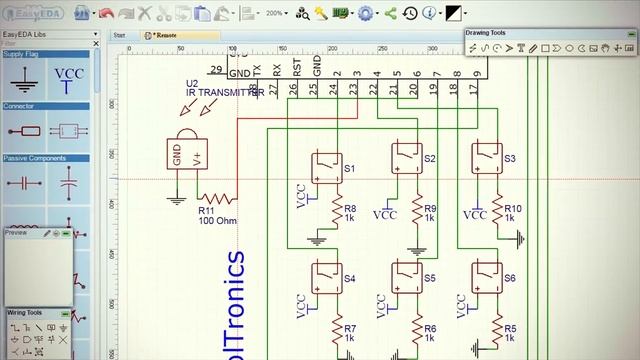
Task: Click the Info speech bubble icon
Action: tap(429, 13)
